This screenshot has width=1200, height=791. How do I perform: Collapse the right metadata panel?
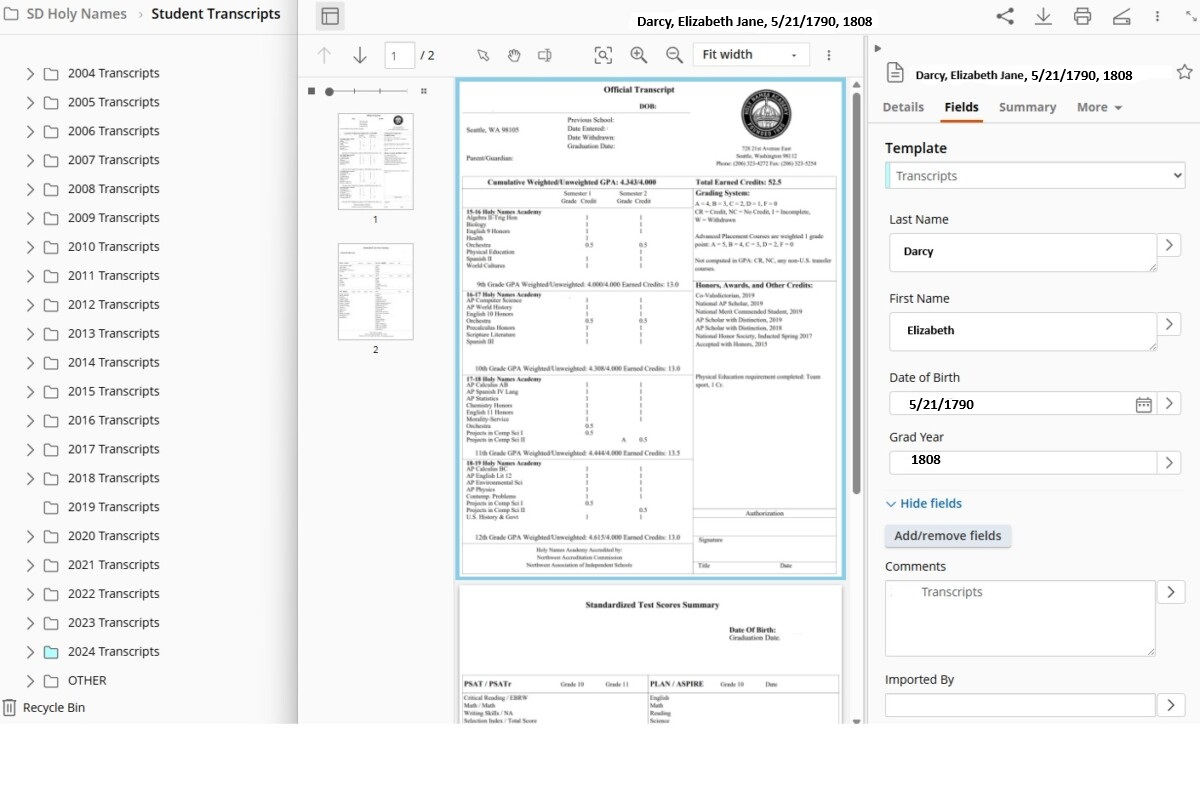pyautogui.click(x=877, y=48)
